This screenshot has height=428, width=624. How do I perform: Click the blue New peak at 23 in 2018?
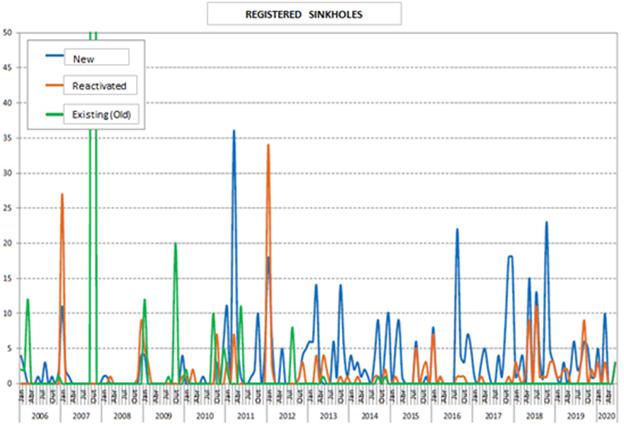pos(547,223)
